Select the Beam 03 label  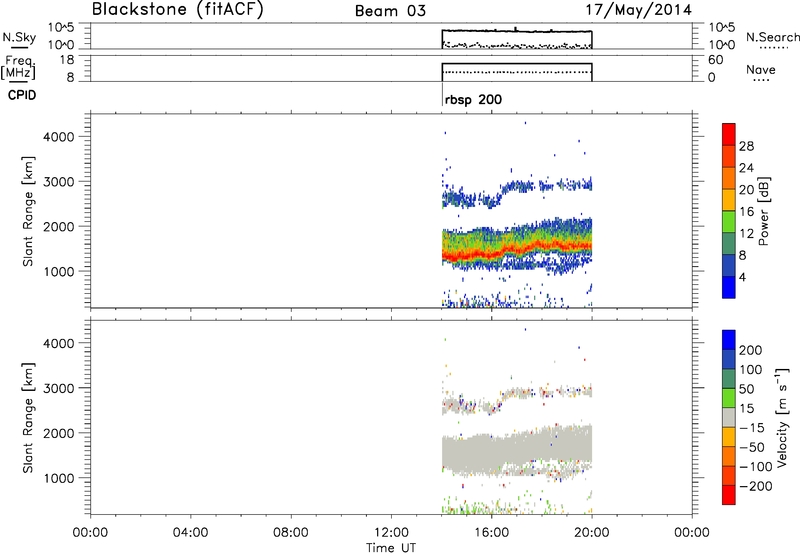(x=390, y=11)
